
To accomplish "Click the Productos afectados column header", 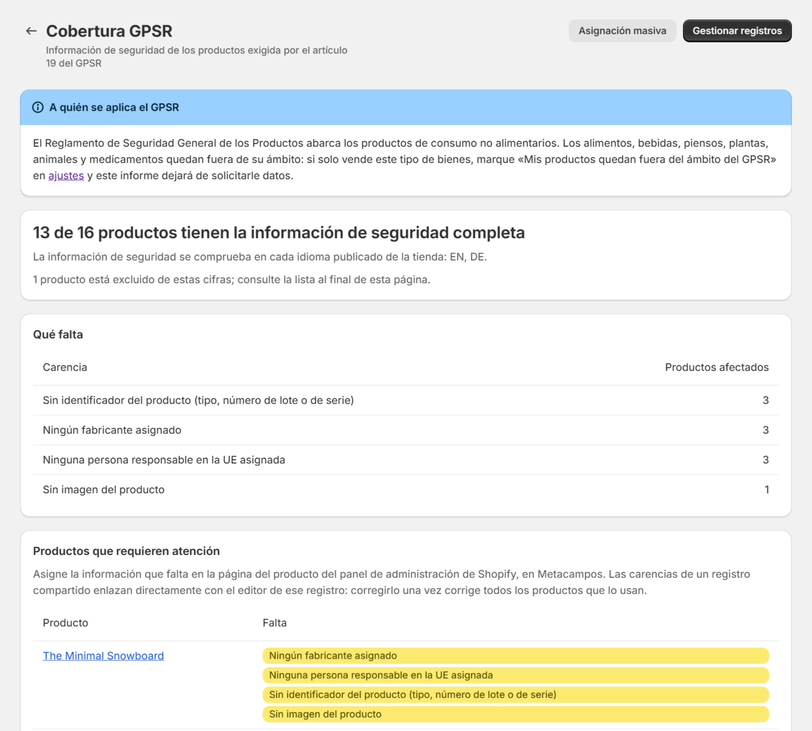I will point(717,367).
